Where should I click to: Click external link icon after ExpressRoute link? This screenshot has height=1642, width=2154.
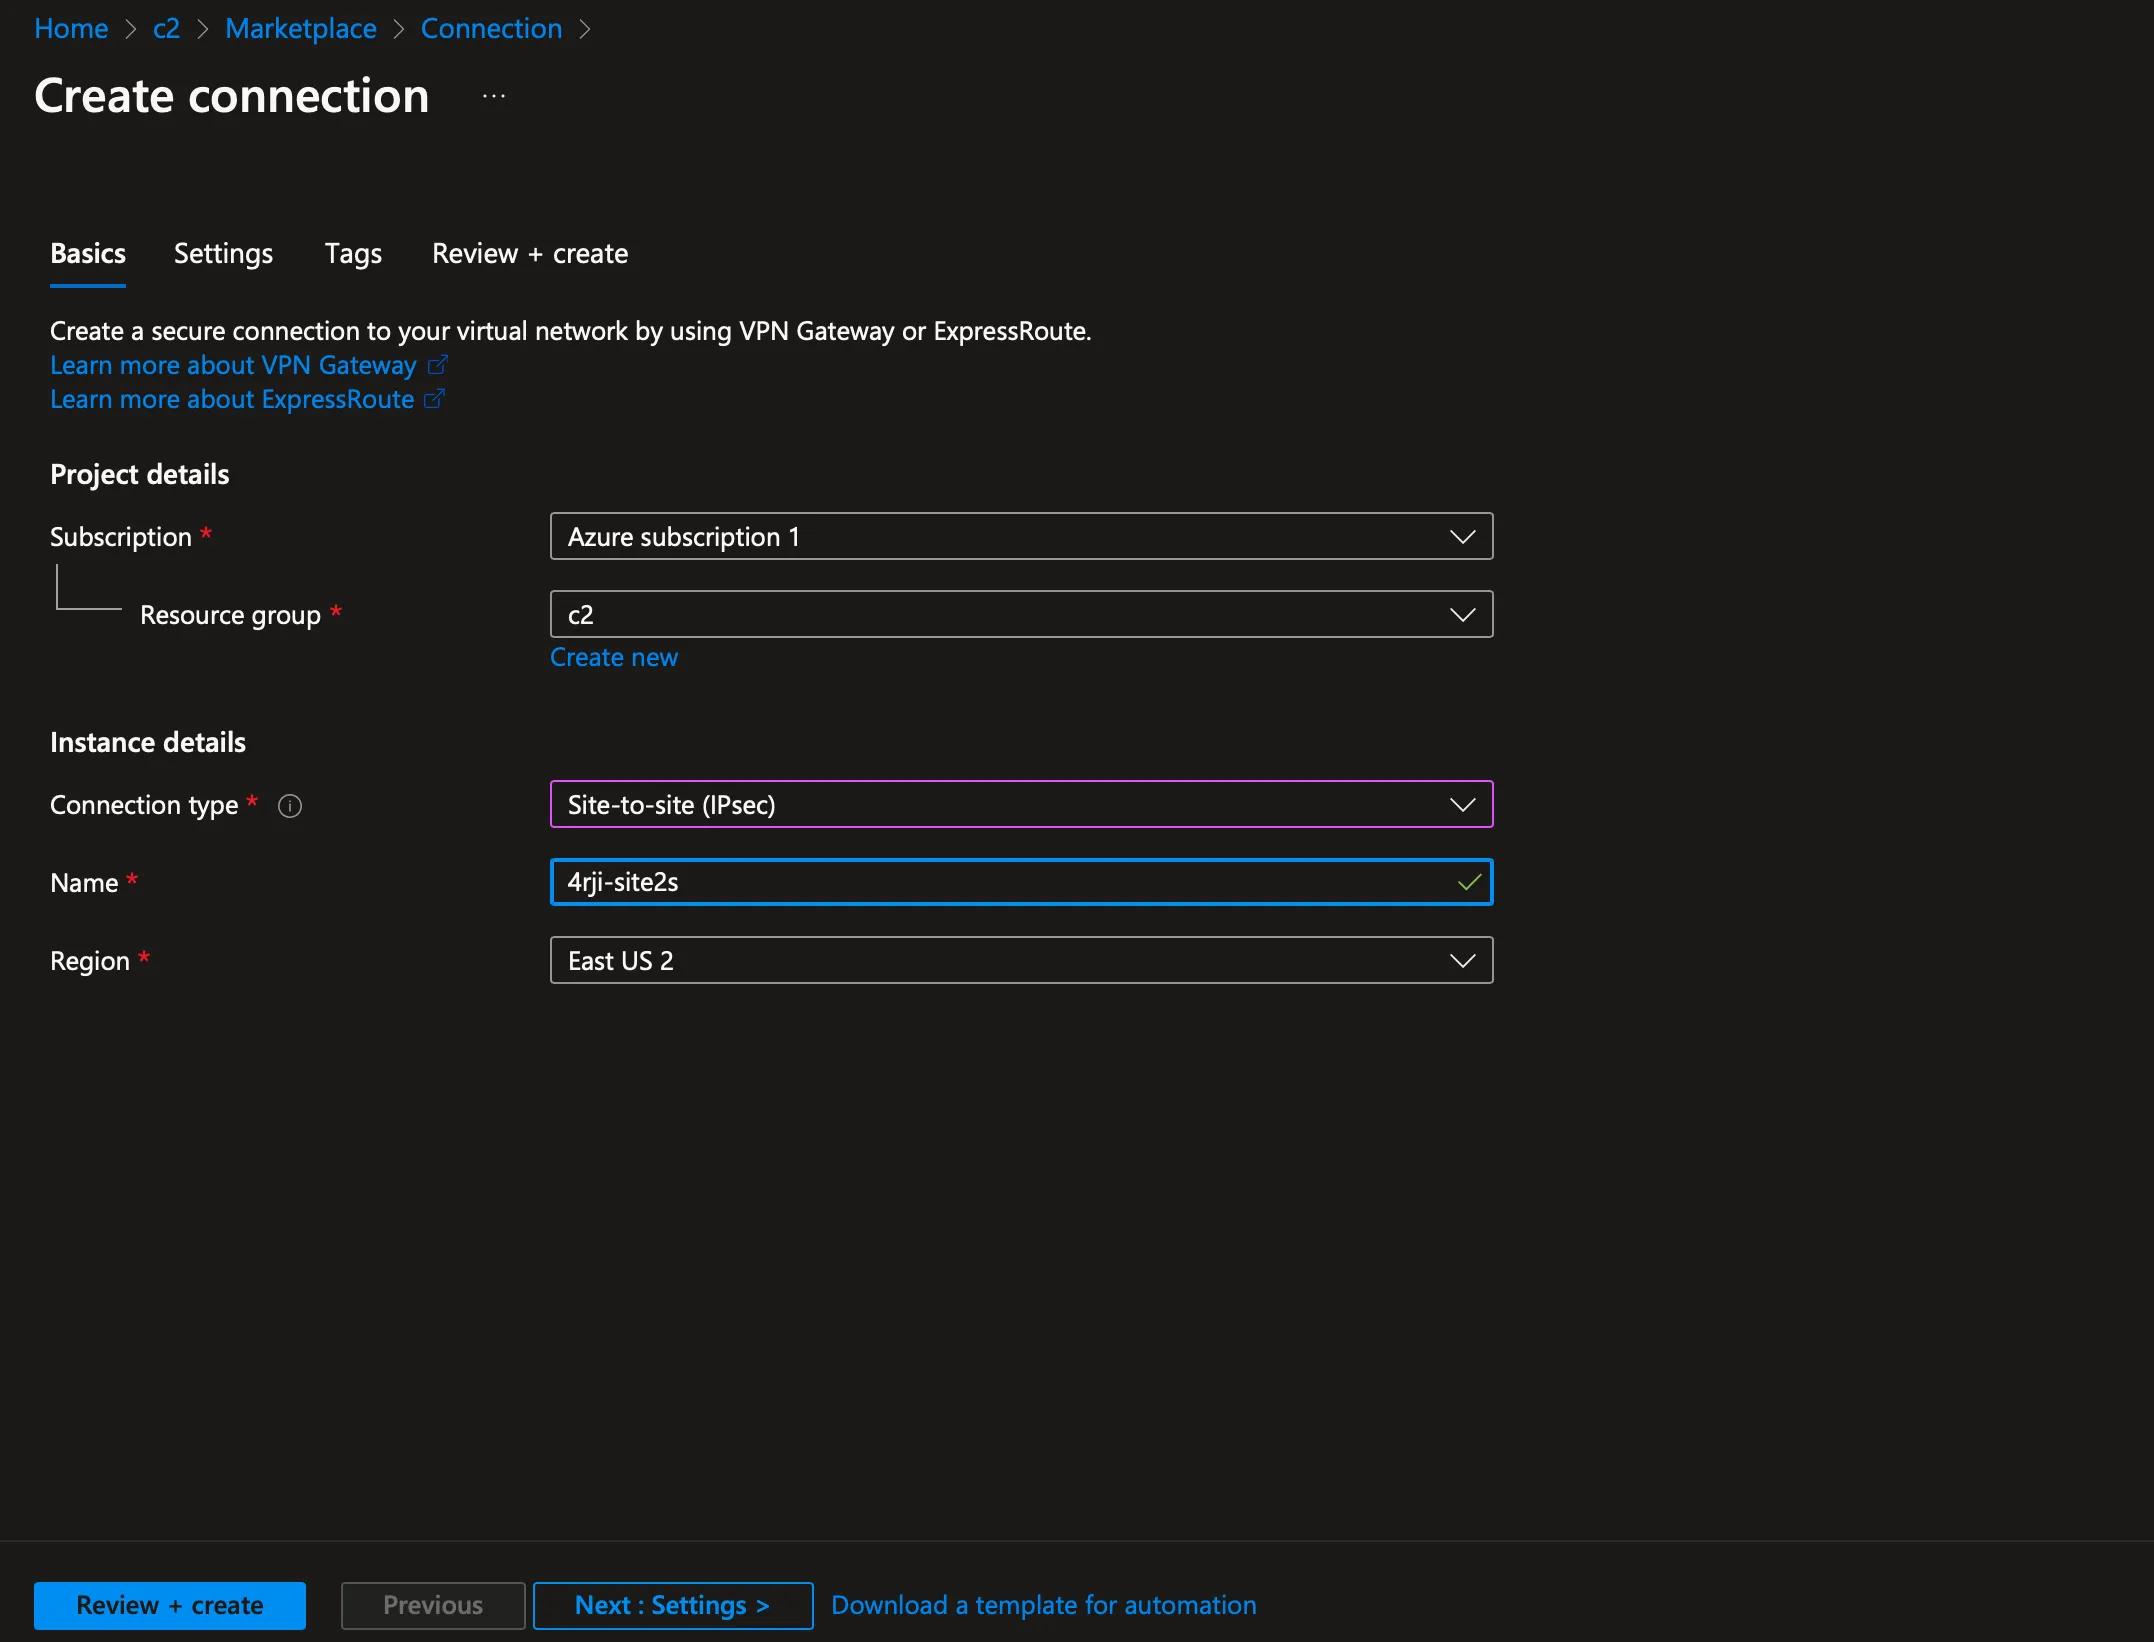click(434, 399)
